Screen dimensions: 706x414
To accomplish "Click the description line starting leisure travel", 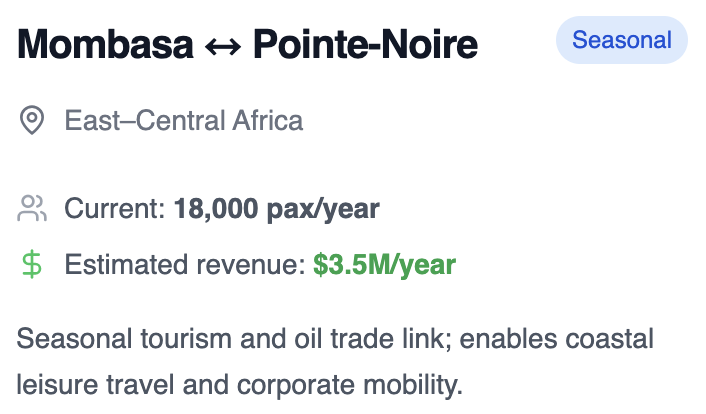I will coord(240,385).
